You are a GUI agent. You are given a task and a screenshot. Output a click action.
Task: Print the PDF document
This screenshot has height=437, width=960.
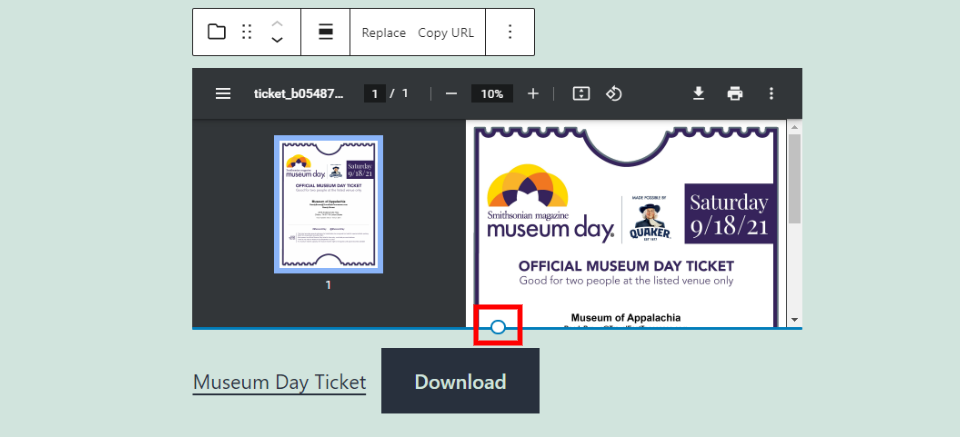point(735,94)
